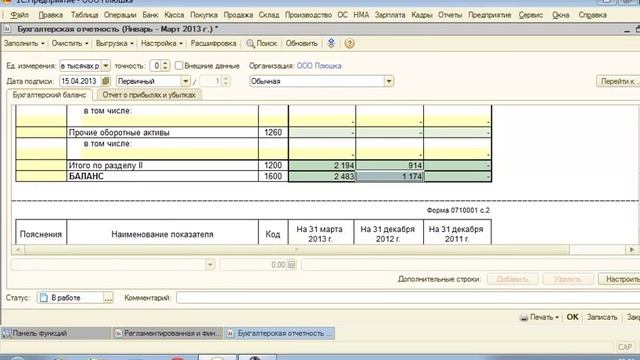640x360 pixels.
Task: Click the blue arrows toolbar icon
Action: click(x=331, y=43)
